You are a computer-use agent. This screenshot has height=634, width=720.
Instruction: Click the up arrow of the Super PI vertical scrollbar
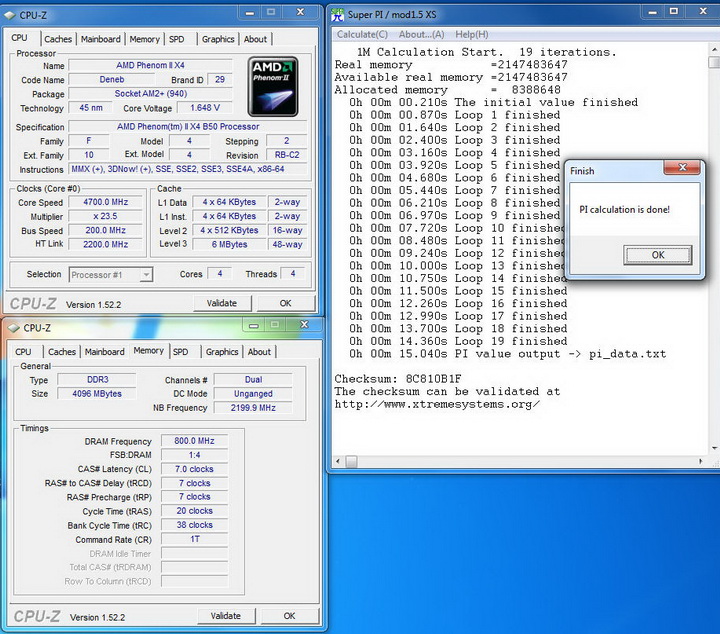pyautogui.click(x=713, y=50)
